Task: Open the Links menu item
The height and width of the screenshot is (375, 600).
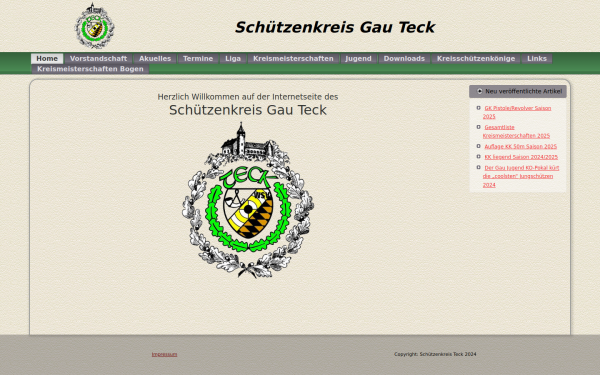Action: click(537, 59)
